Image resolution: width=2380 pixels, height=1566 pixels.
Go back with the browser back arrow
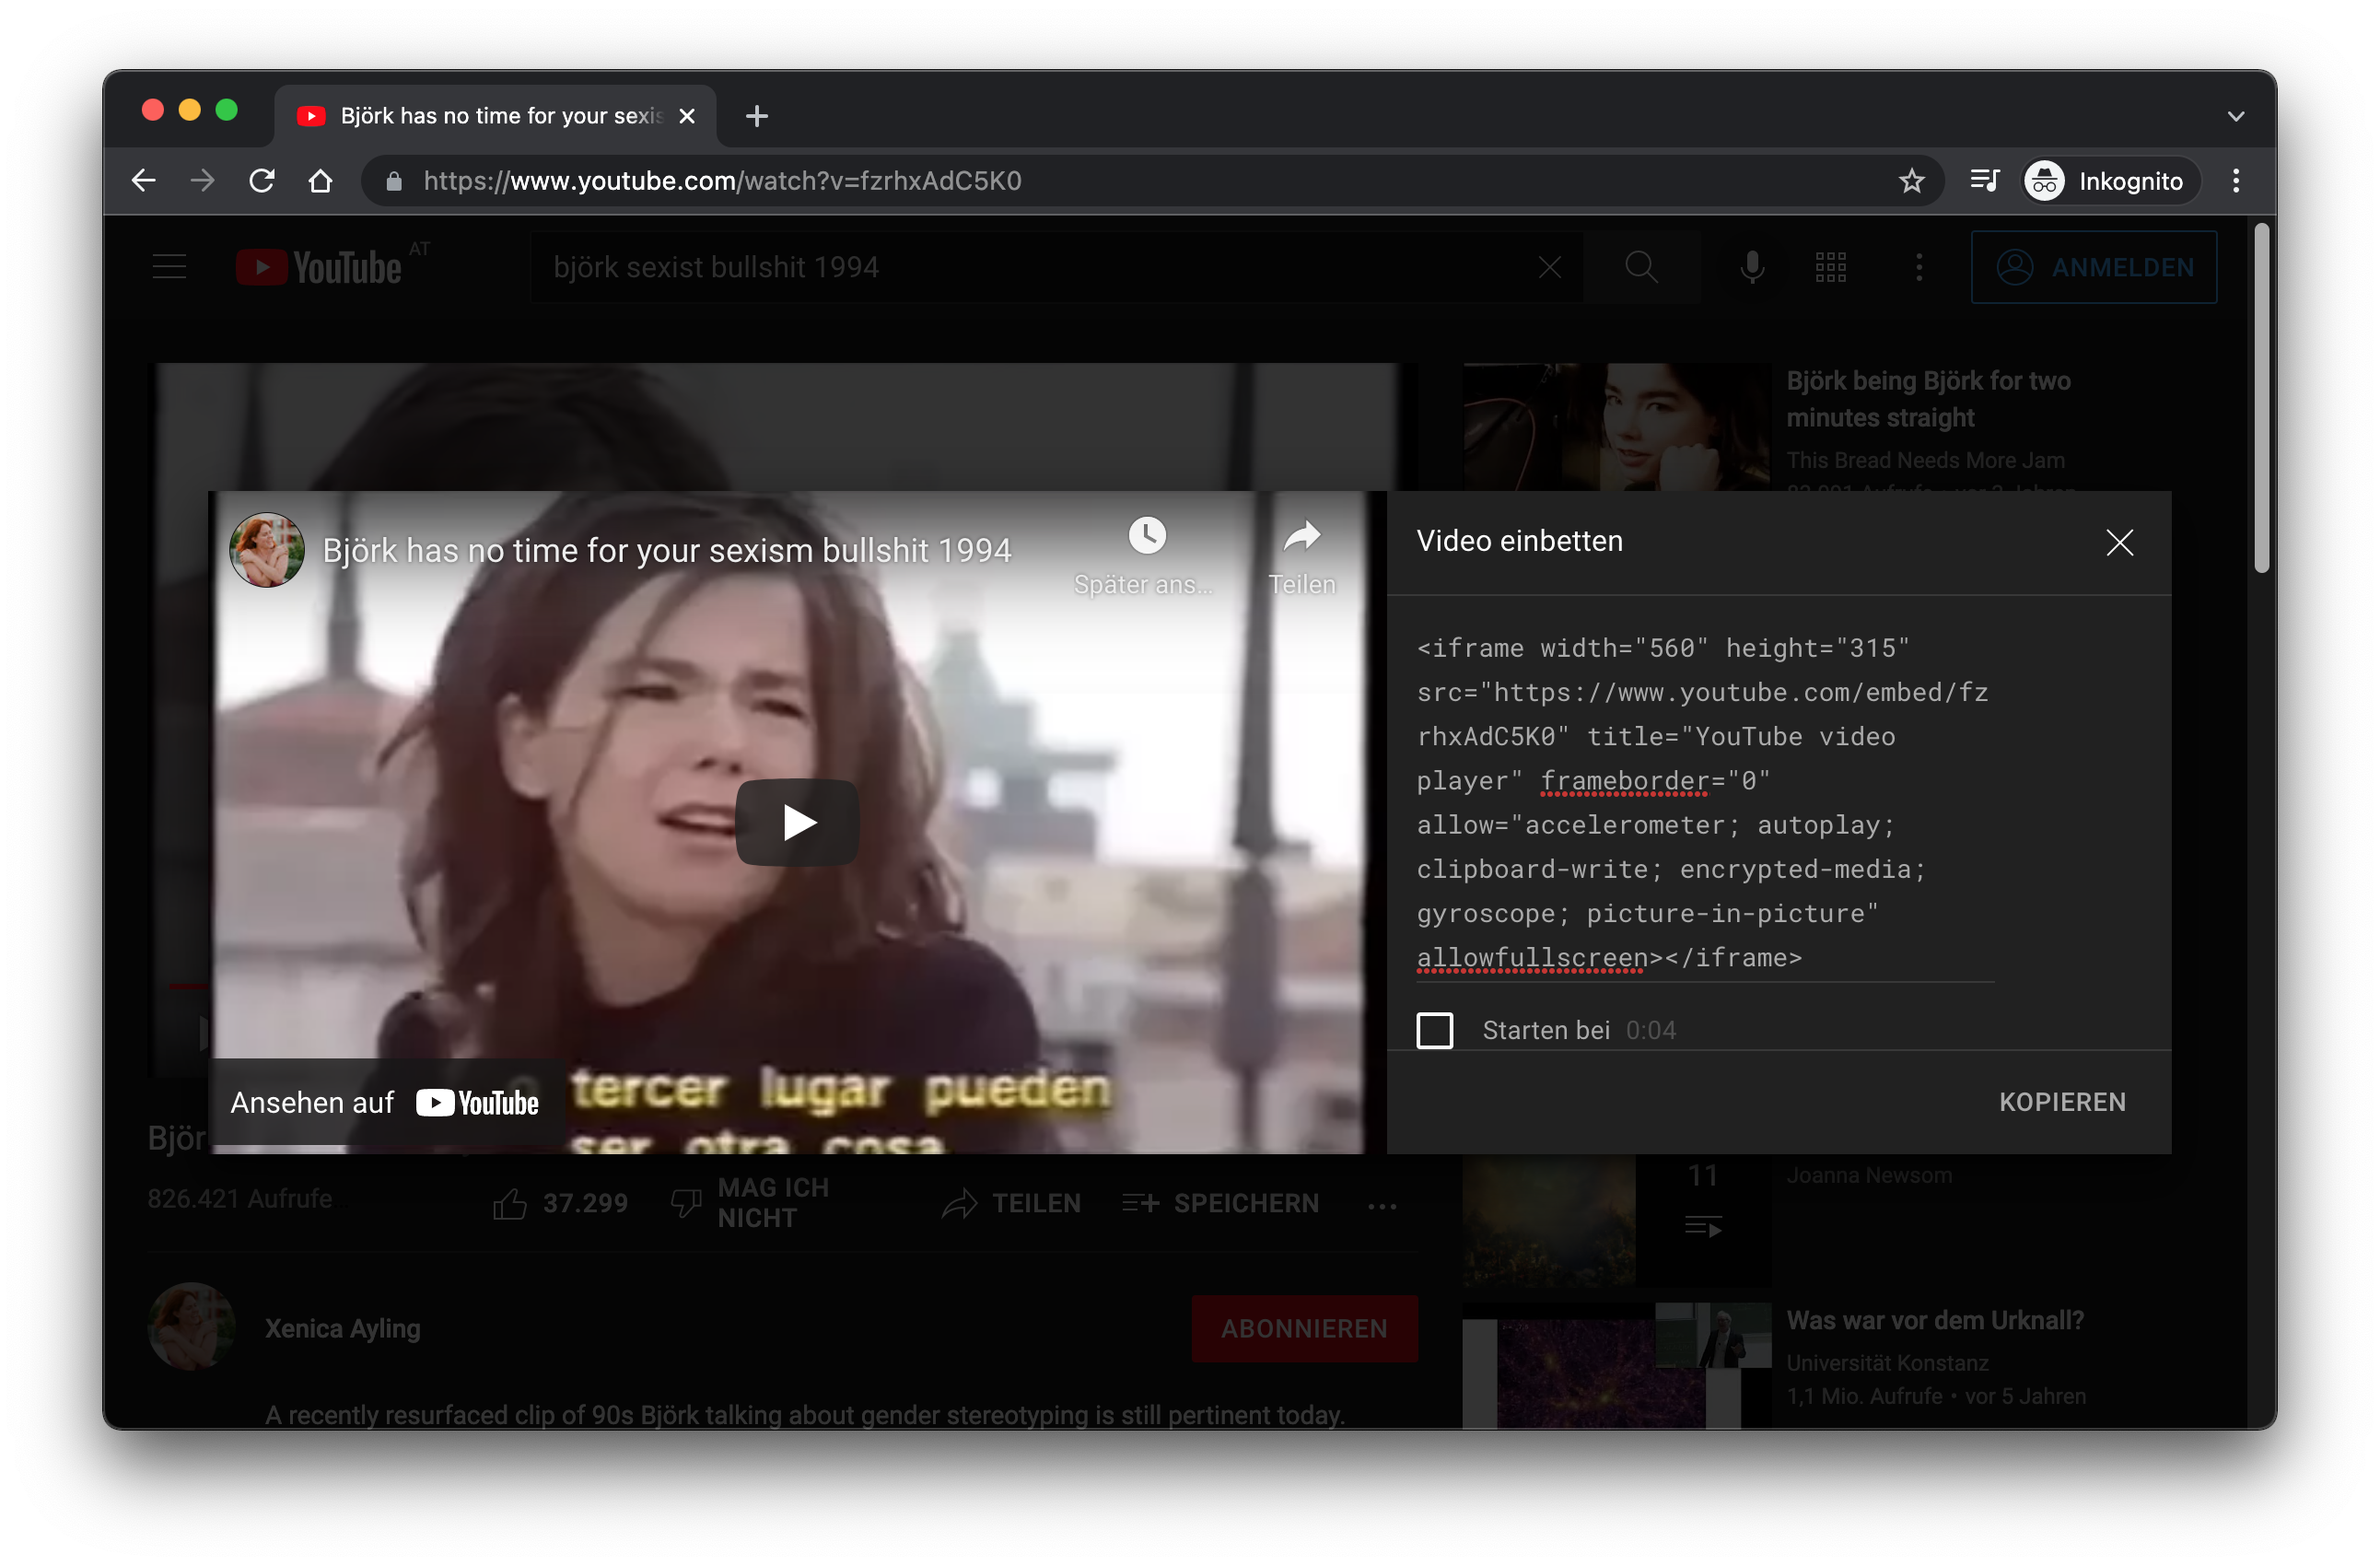pos(144,181)
